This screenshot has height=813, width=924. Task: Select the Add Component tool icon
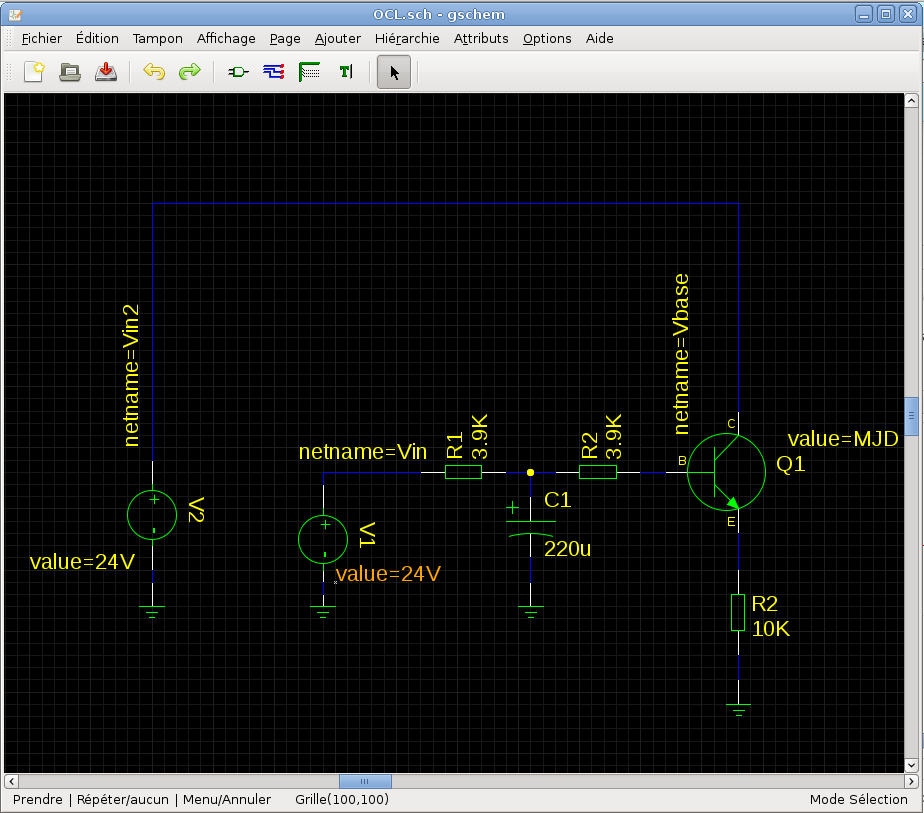click(x=239, y=72)
